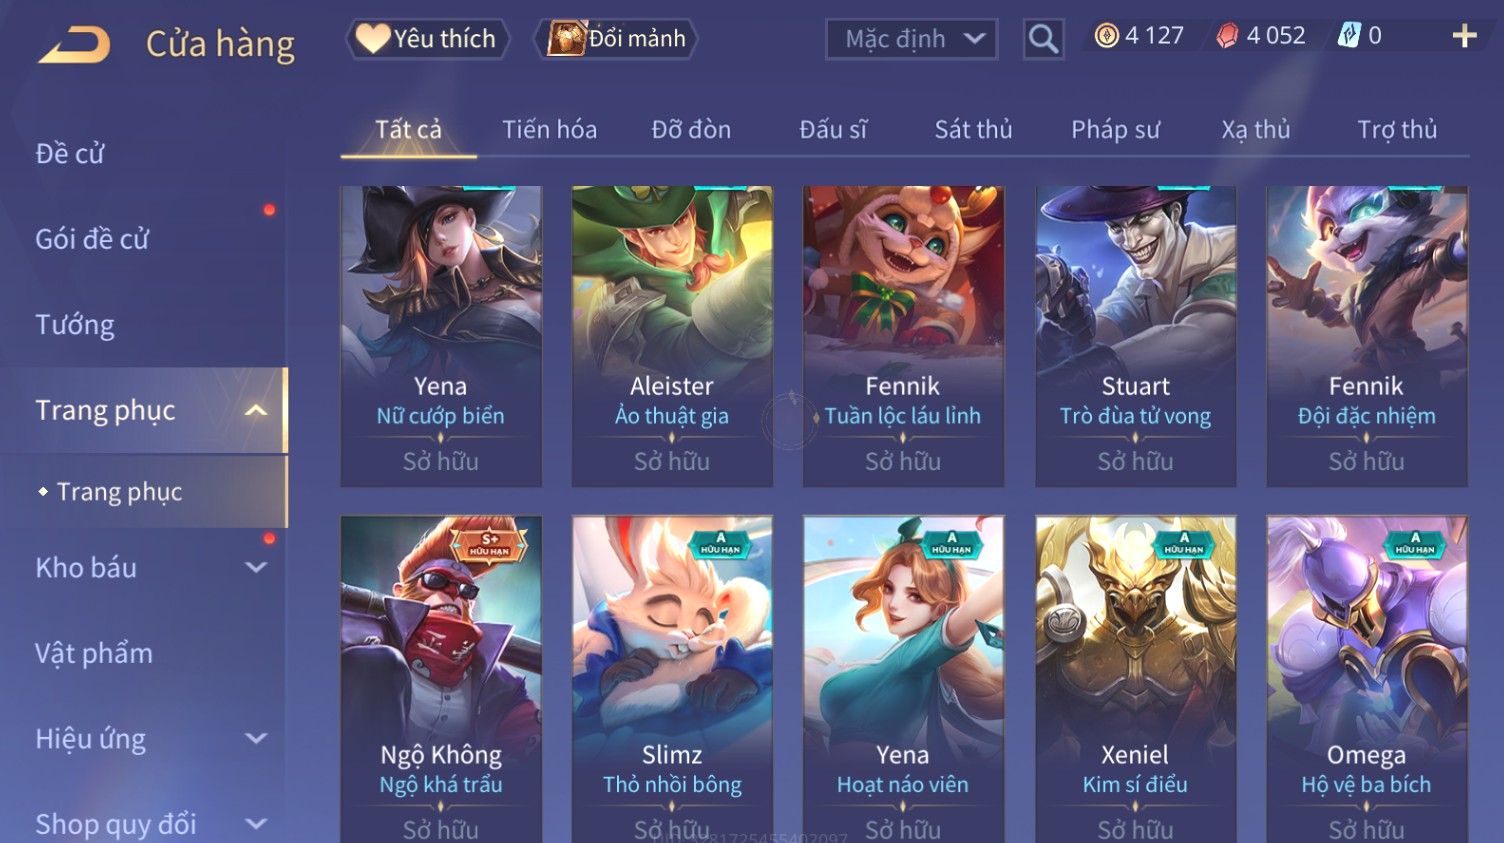Open the search magnifier icon

pyautogui.click(x=1043, y=39)
